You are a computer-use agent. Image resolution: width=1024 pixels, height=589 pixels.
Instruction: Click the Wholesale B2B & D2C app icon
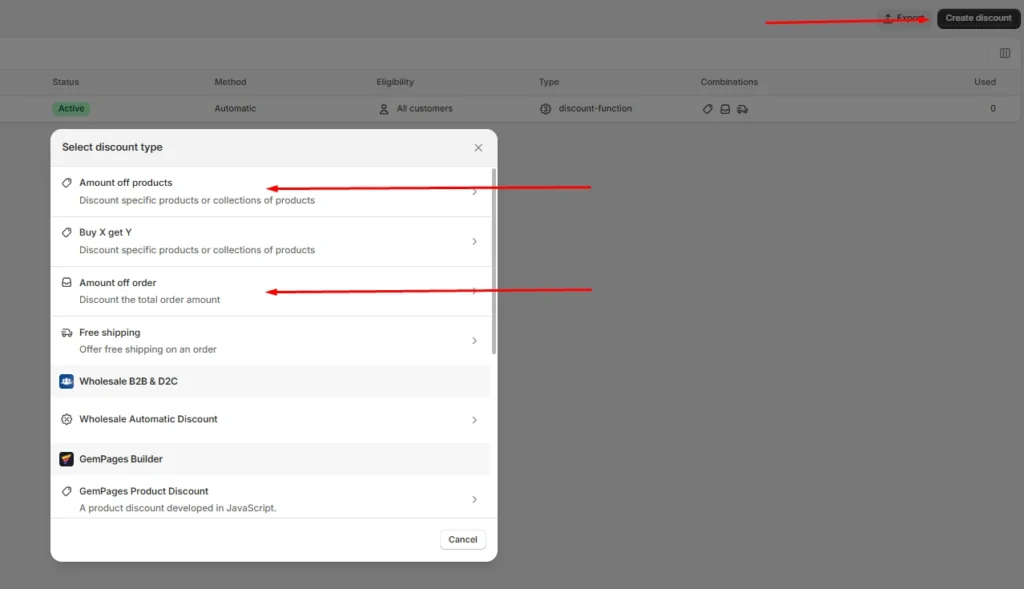click(67, 381)
